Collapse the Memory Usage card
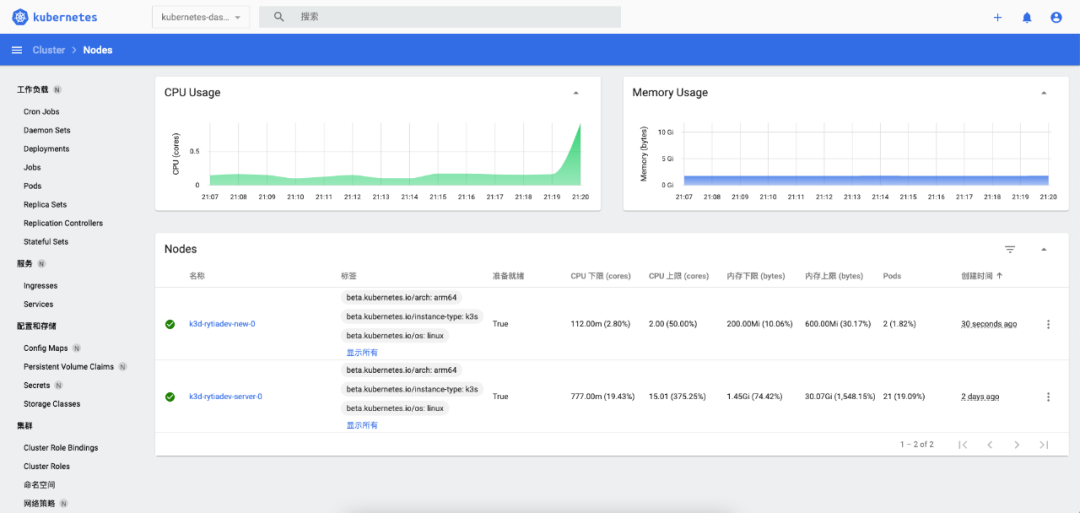1080x513 pixels. (1043, 92)
